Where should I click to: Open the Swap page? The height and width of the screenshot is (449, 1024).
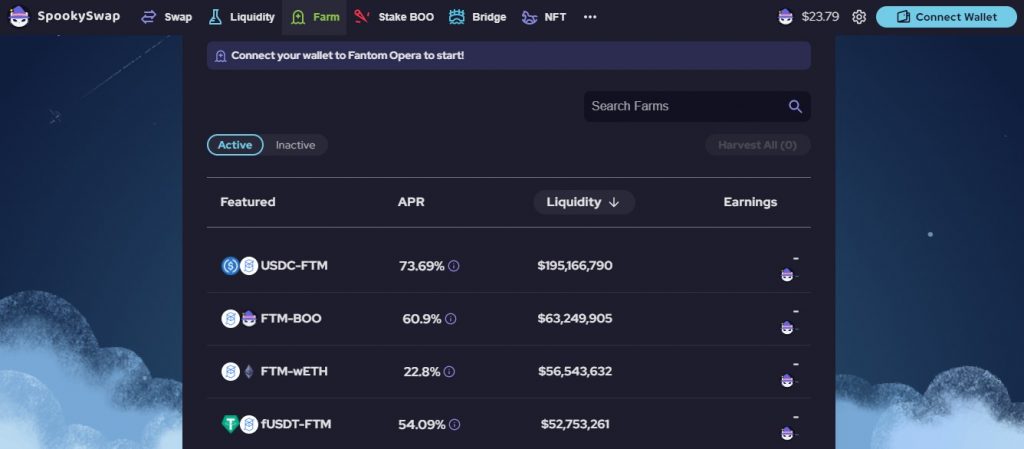167,17
